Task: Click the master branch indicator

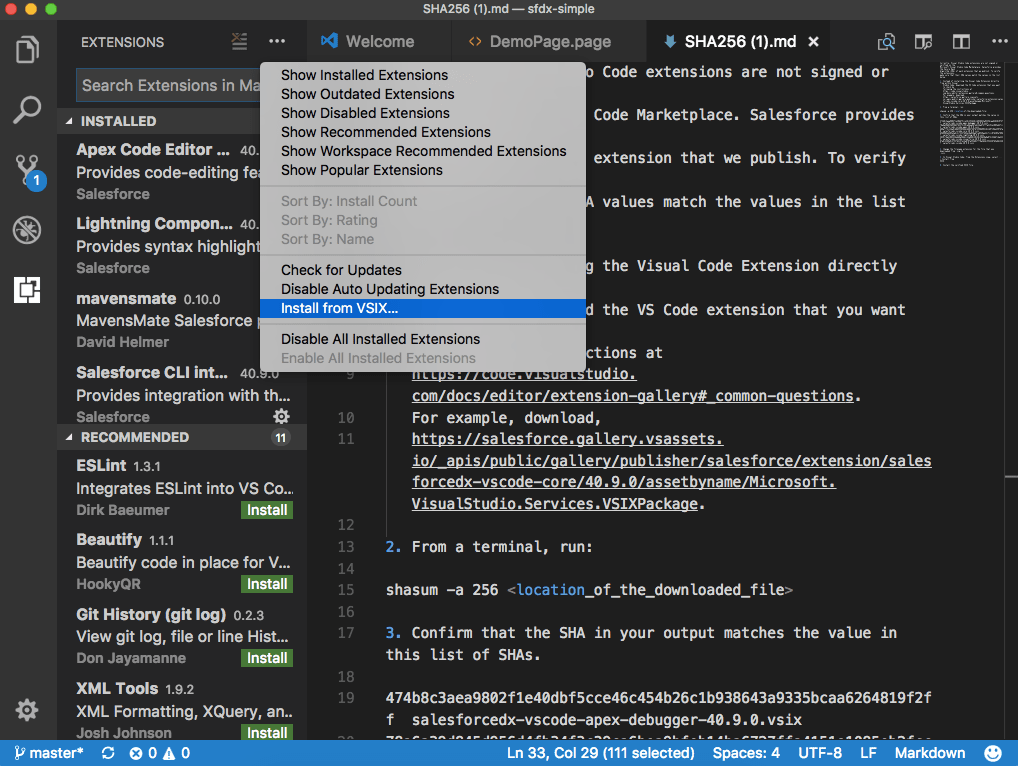Action: pyautogui.click(x=49, y=753)
